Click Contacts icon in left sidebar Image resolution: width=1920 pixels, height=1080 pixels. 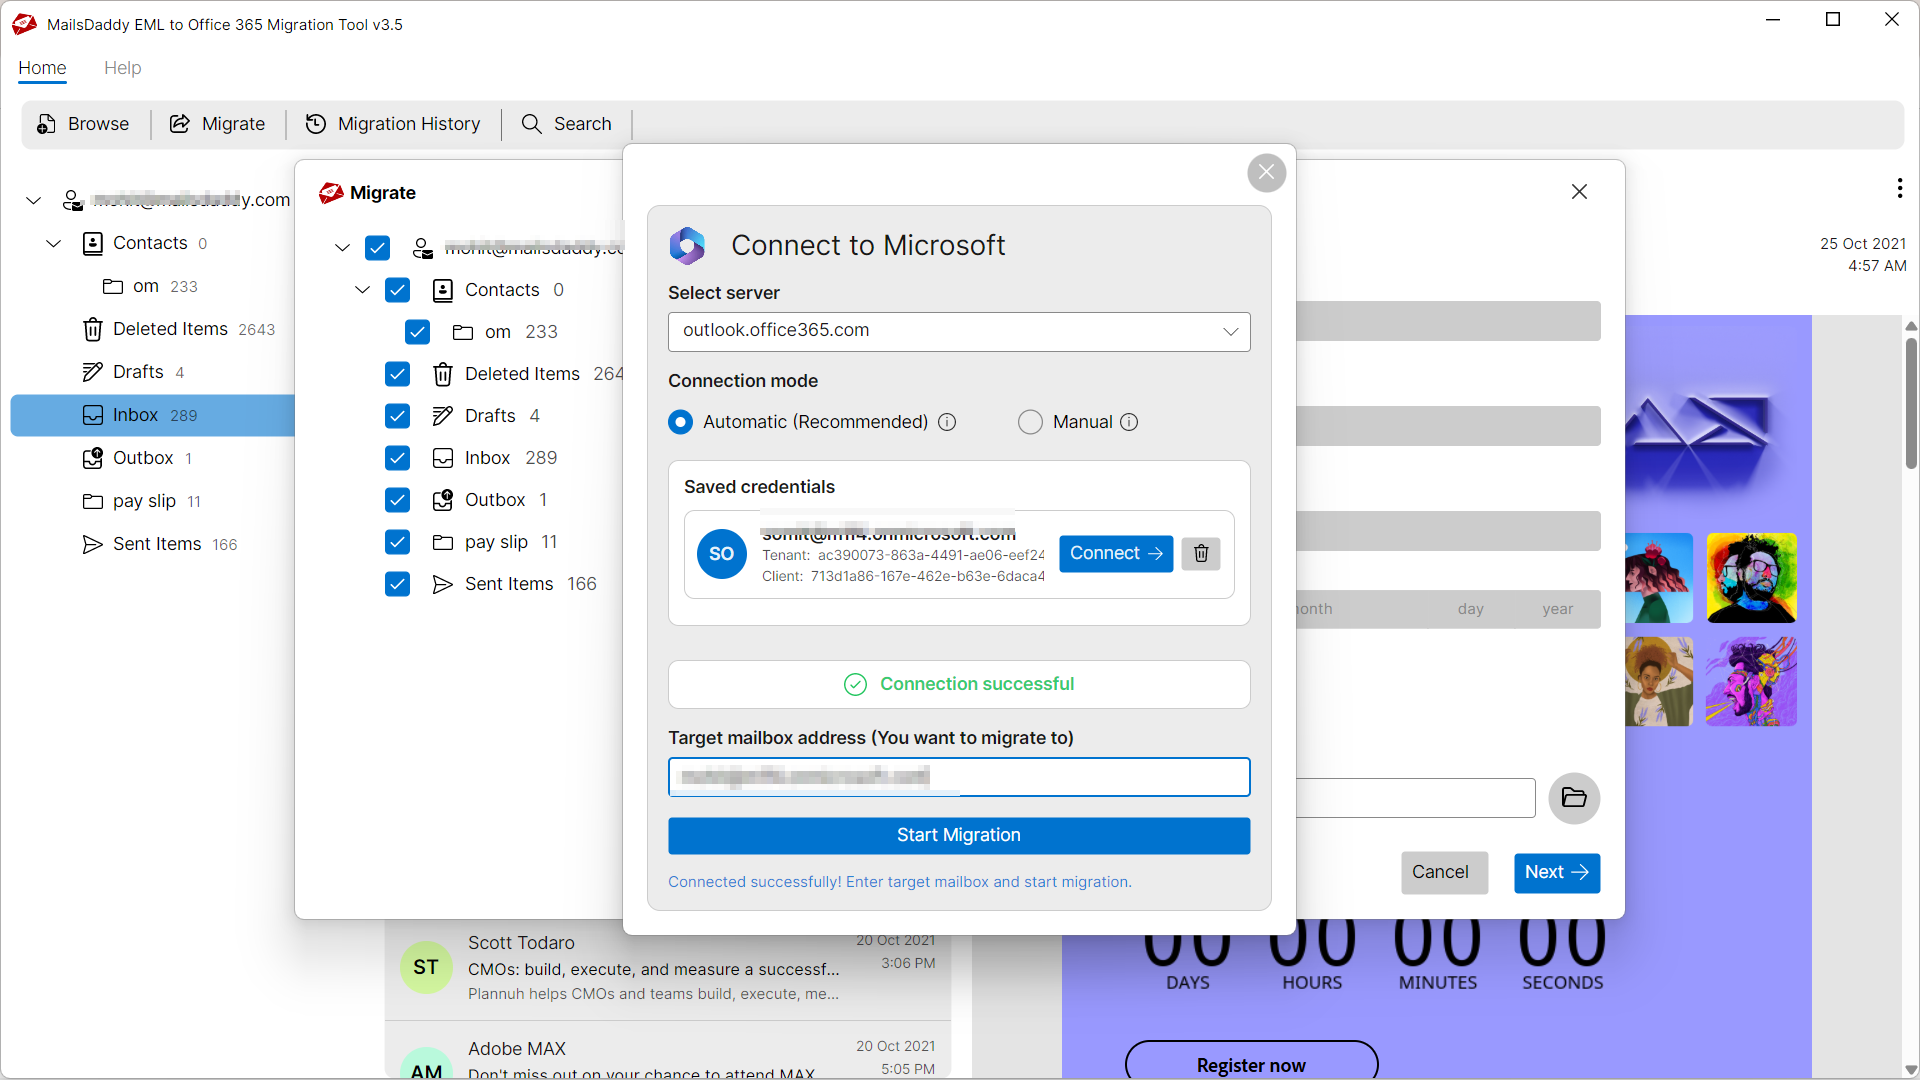[92, 243]
